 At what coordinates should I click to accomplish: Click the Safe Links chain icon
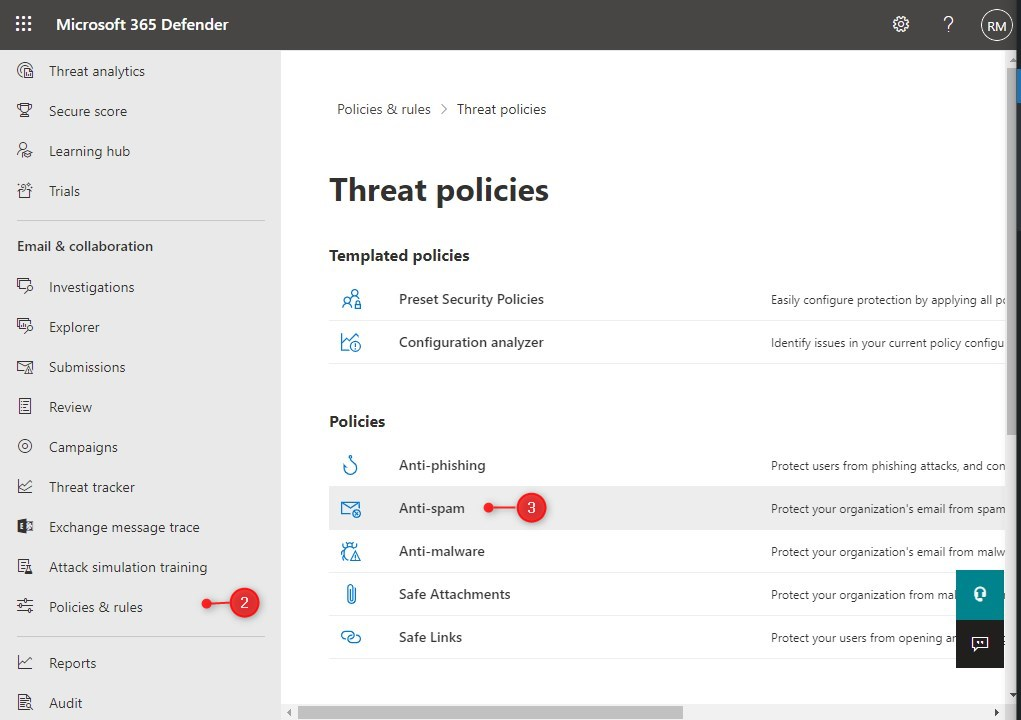350,637
